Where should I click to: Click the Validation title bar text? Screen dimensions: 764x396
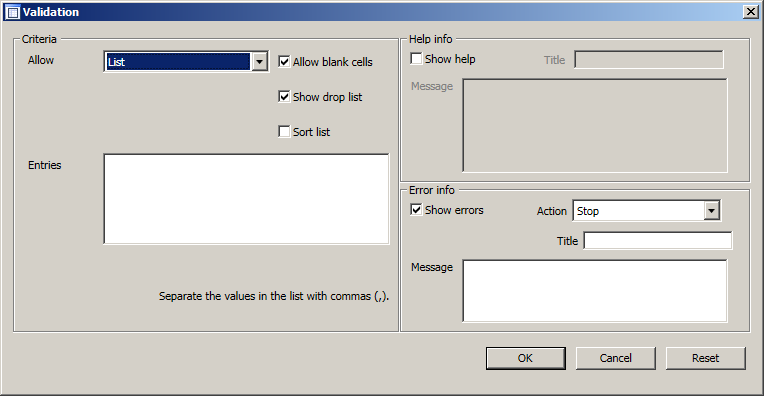point(51,12)
